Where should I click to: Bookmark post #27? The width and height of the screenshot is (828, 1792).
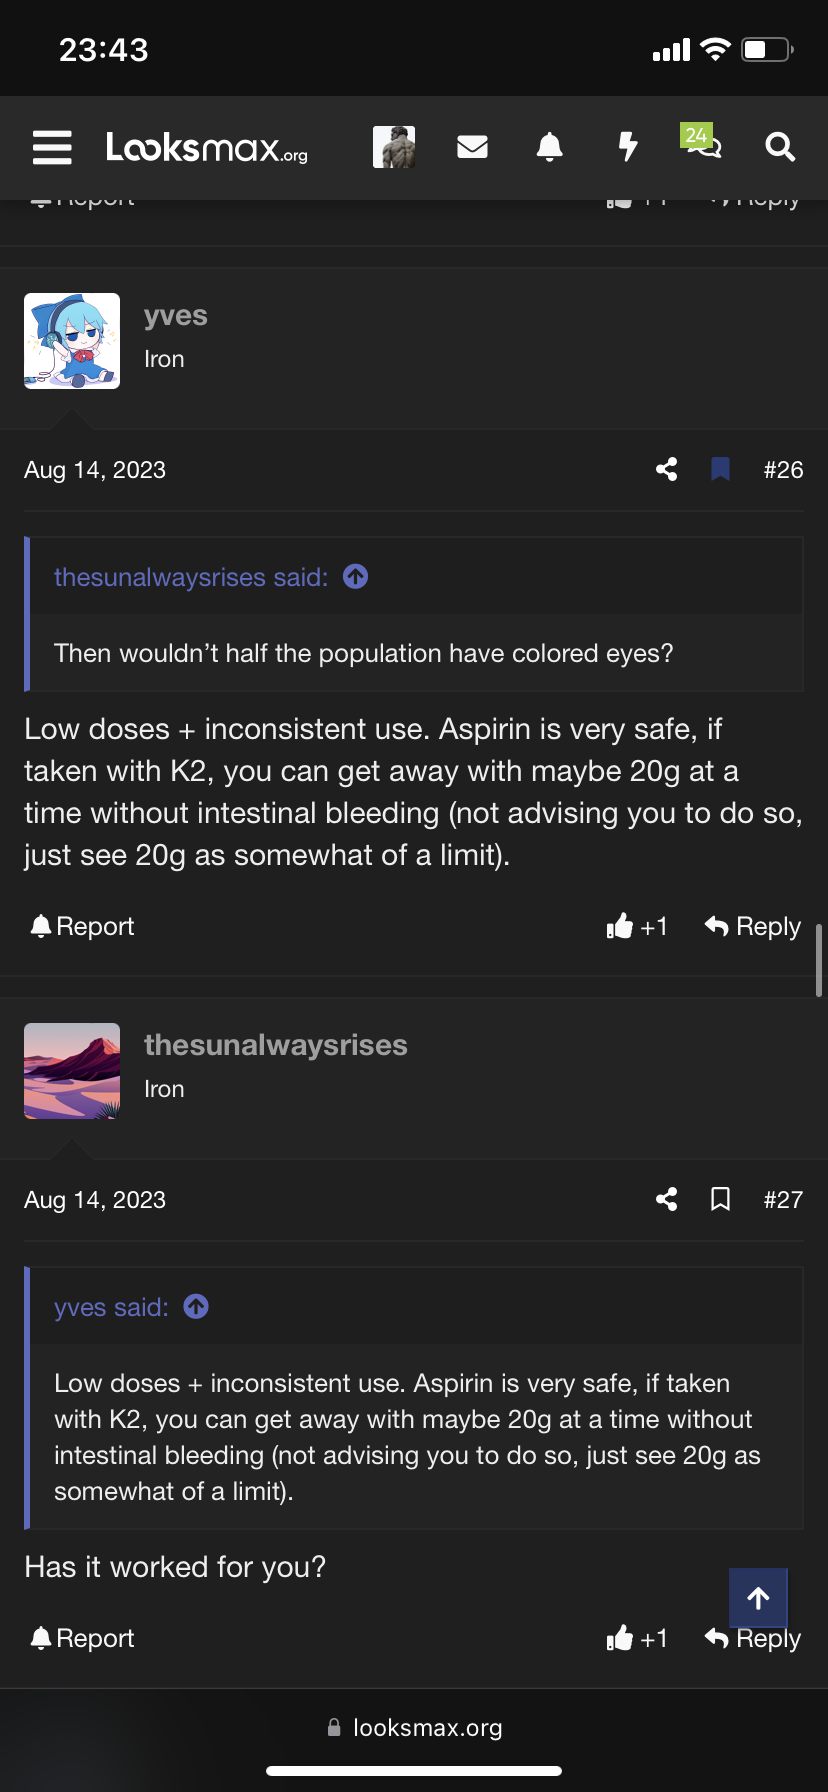(720, 1199)
